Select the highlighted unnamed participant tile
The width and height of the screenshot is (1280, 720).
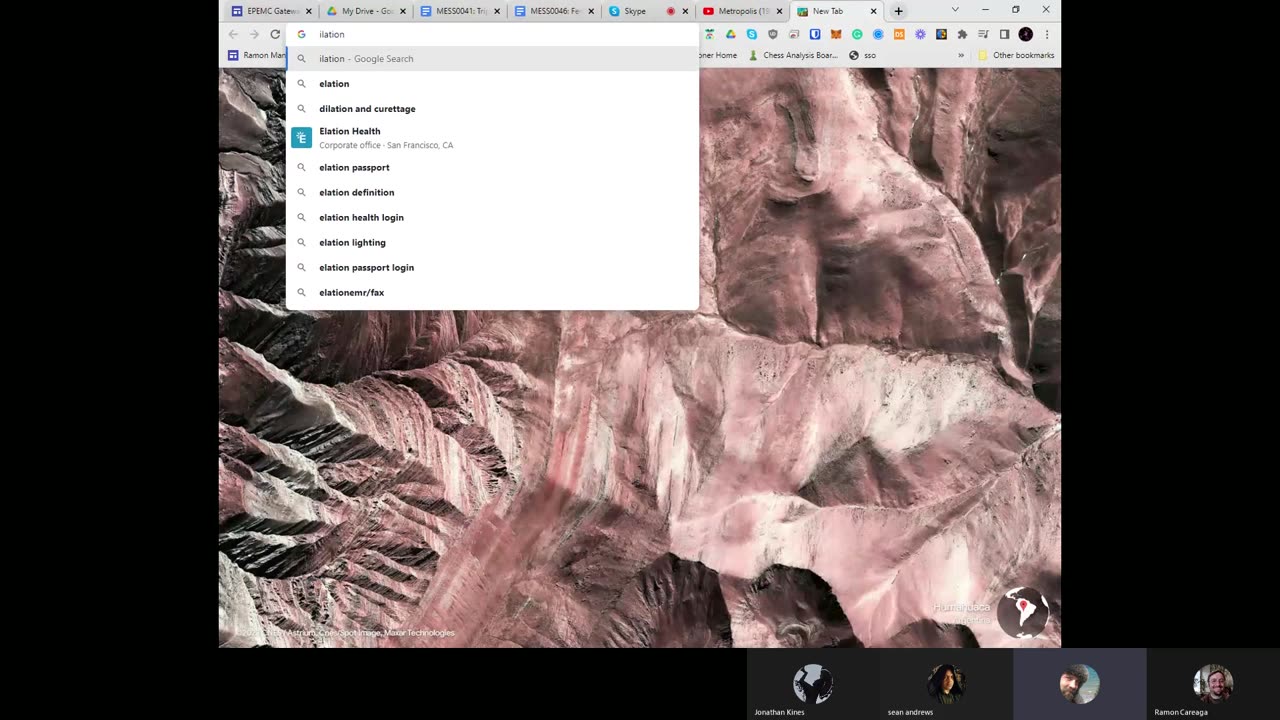1080,684
